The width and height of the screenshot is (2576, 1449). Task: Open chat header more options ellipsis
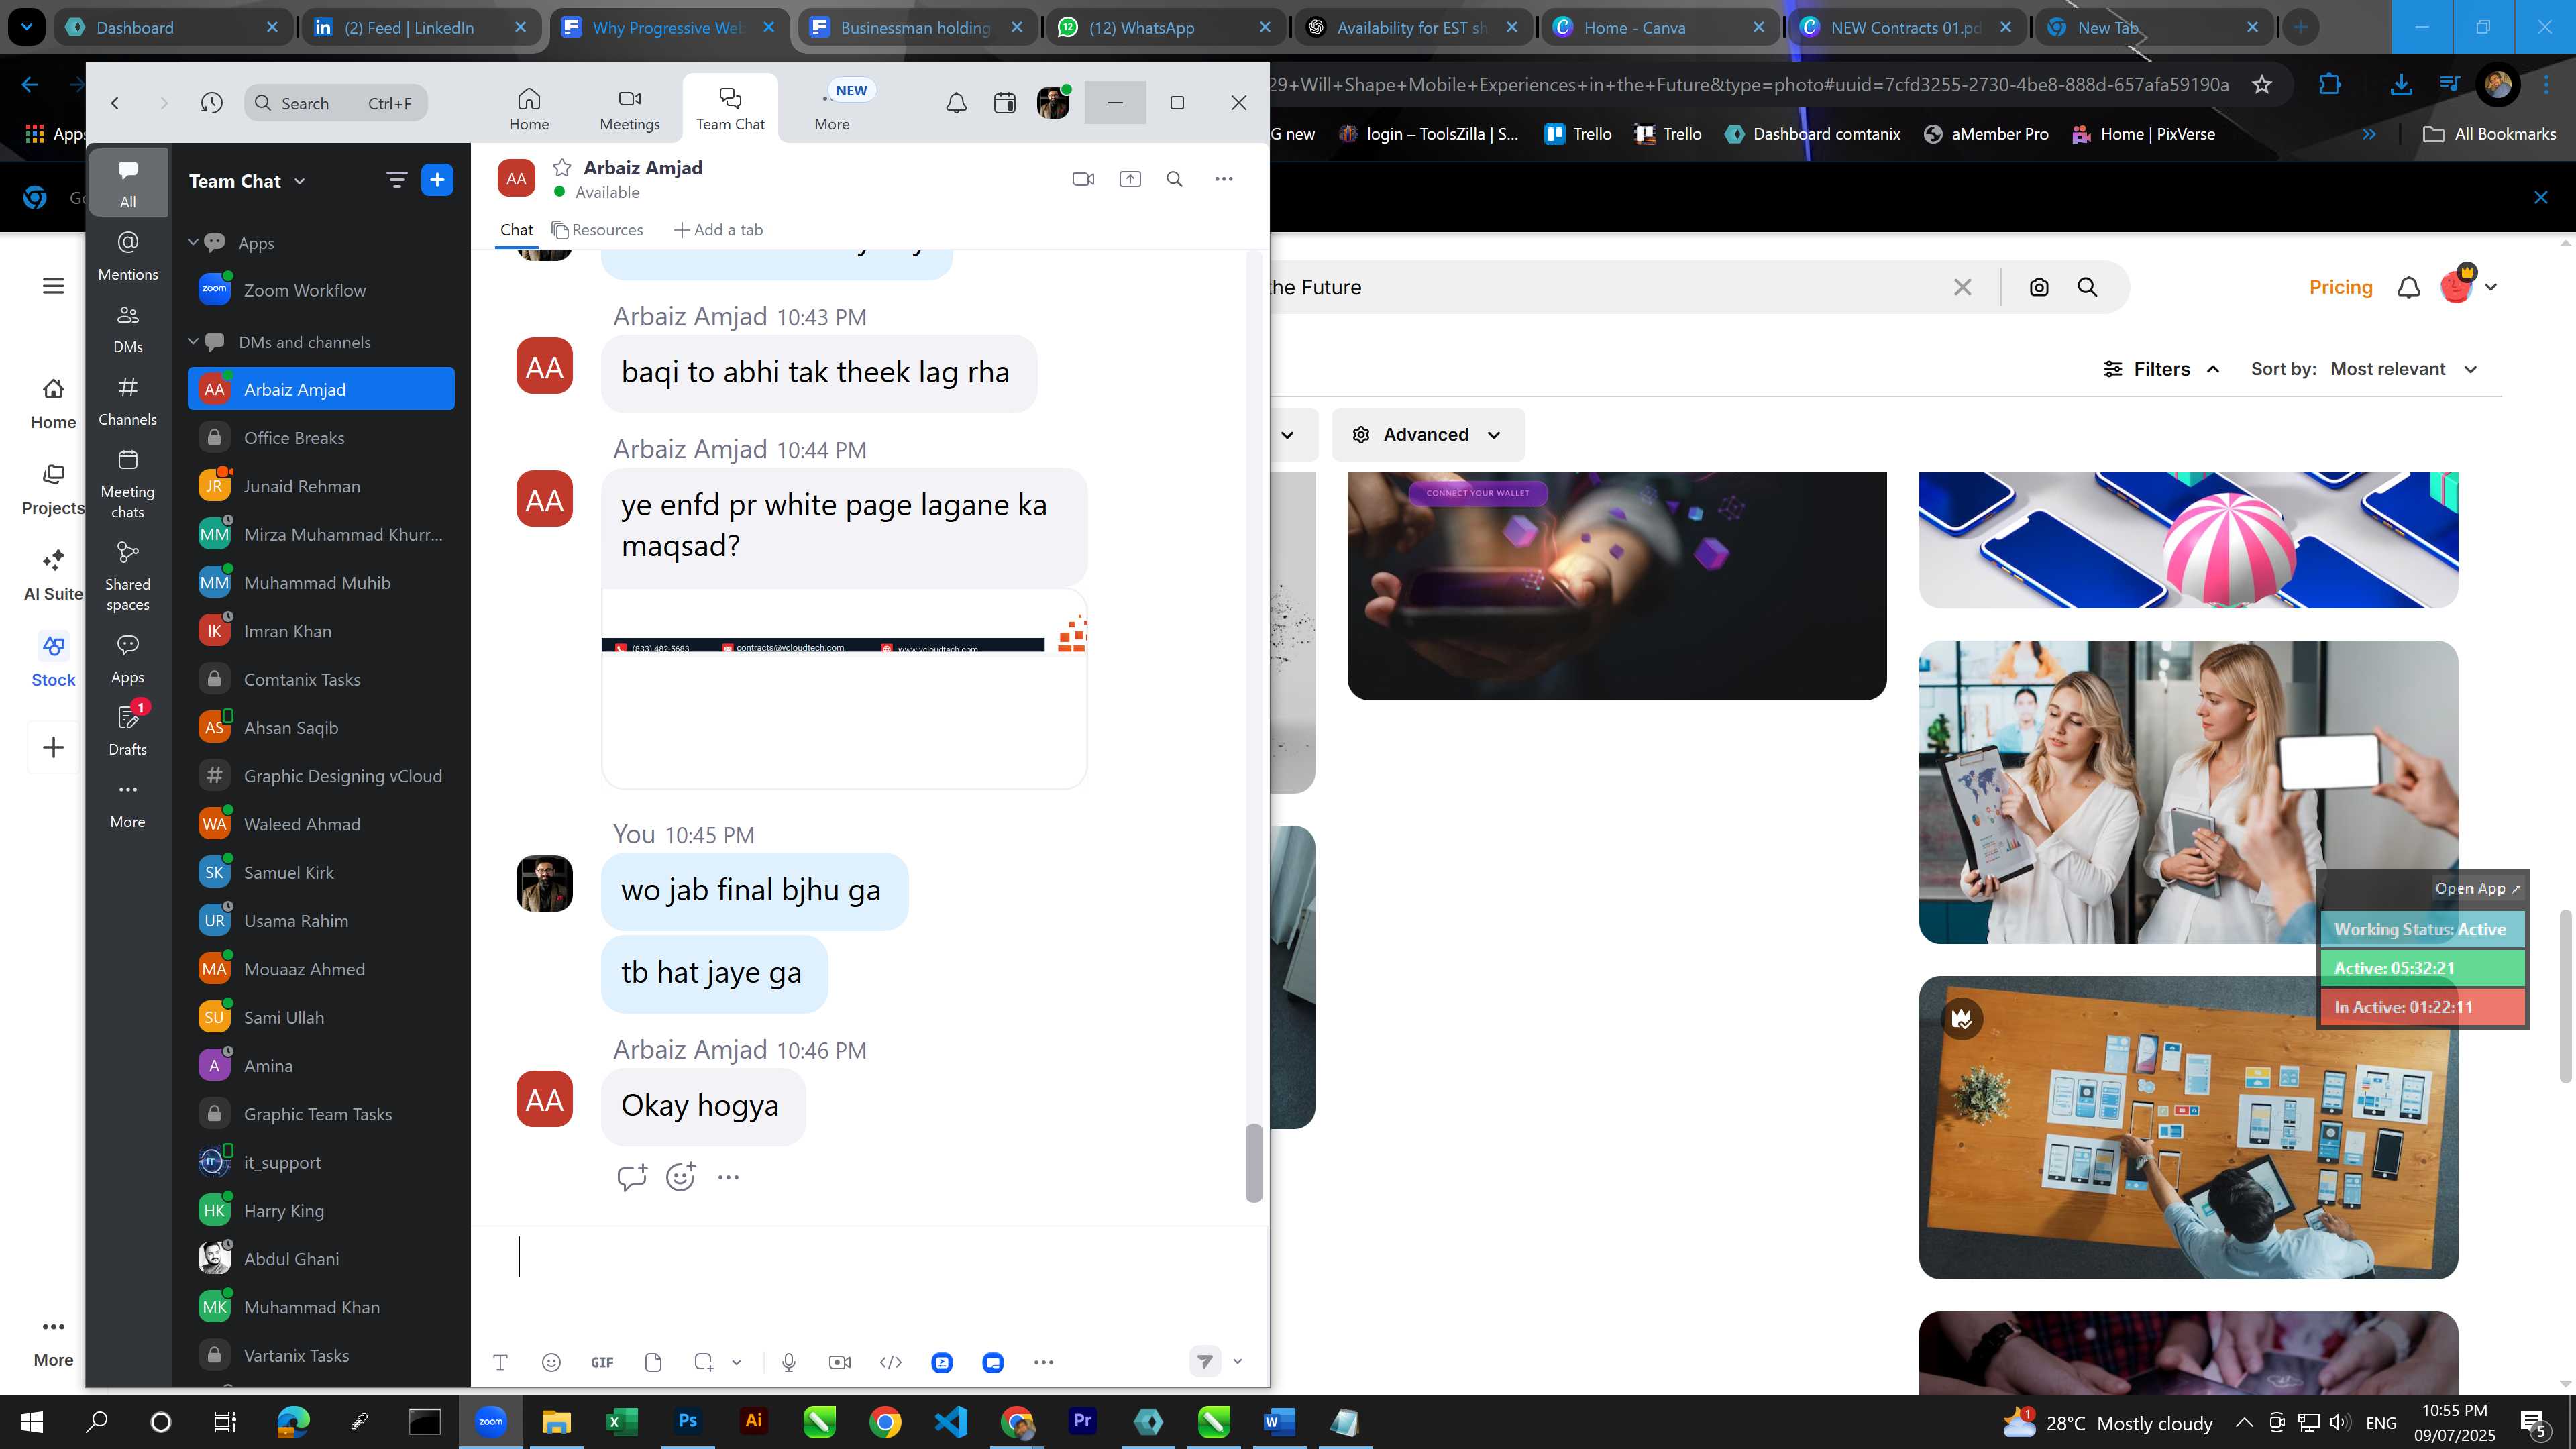(1224, 179)
